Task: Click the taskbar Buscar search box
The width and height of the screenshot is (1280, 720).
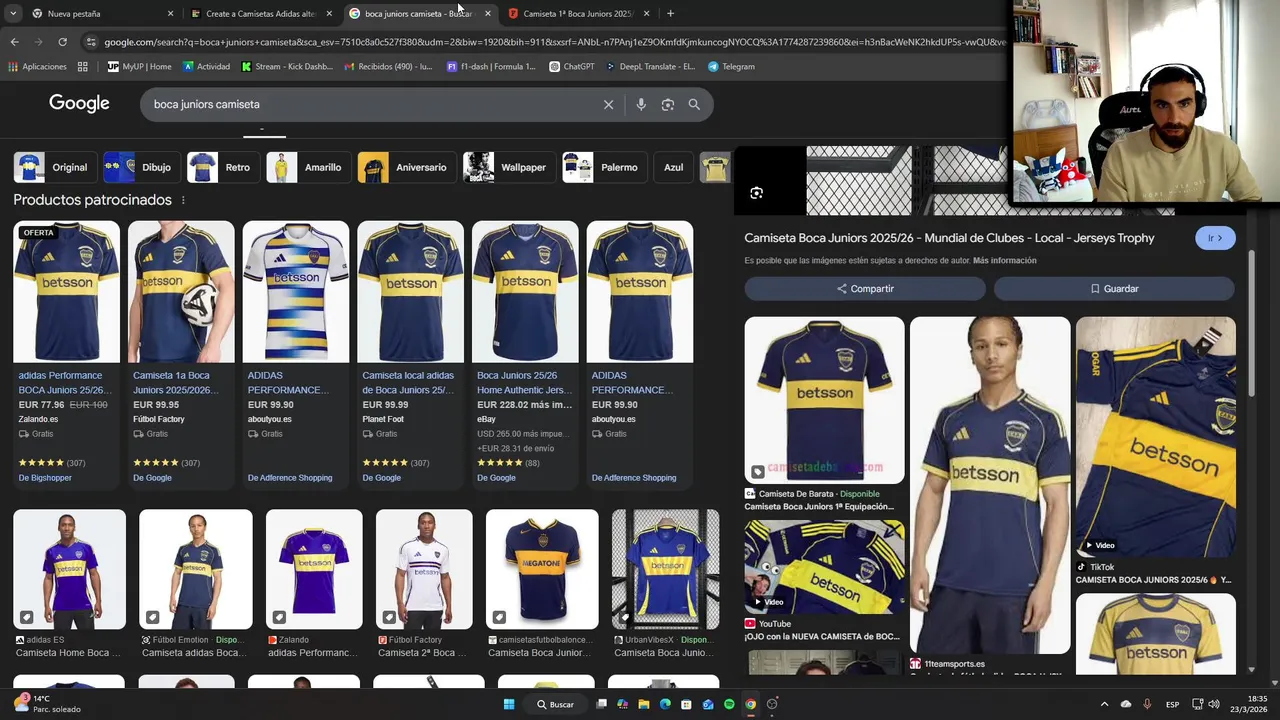Action: (x=555, y=704)
